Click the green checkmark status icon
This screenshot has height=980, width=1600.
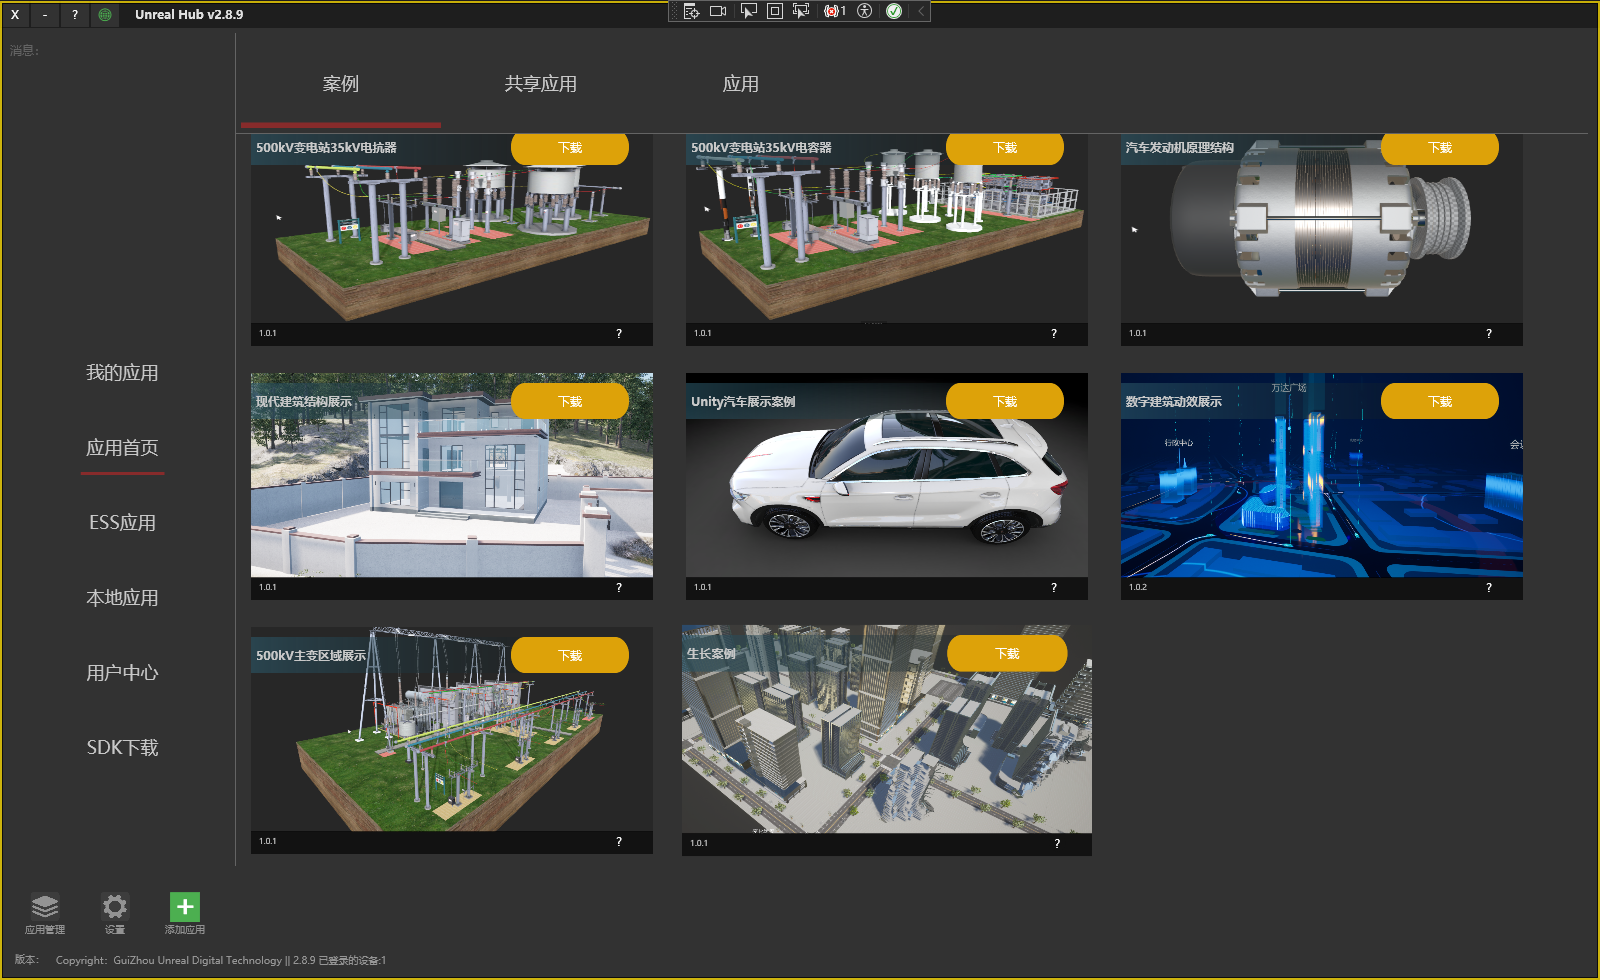coord(893,11)
